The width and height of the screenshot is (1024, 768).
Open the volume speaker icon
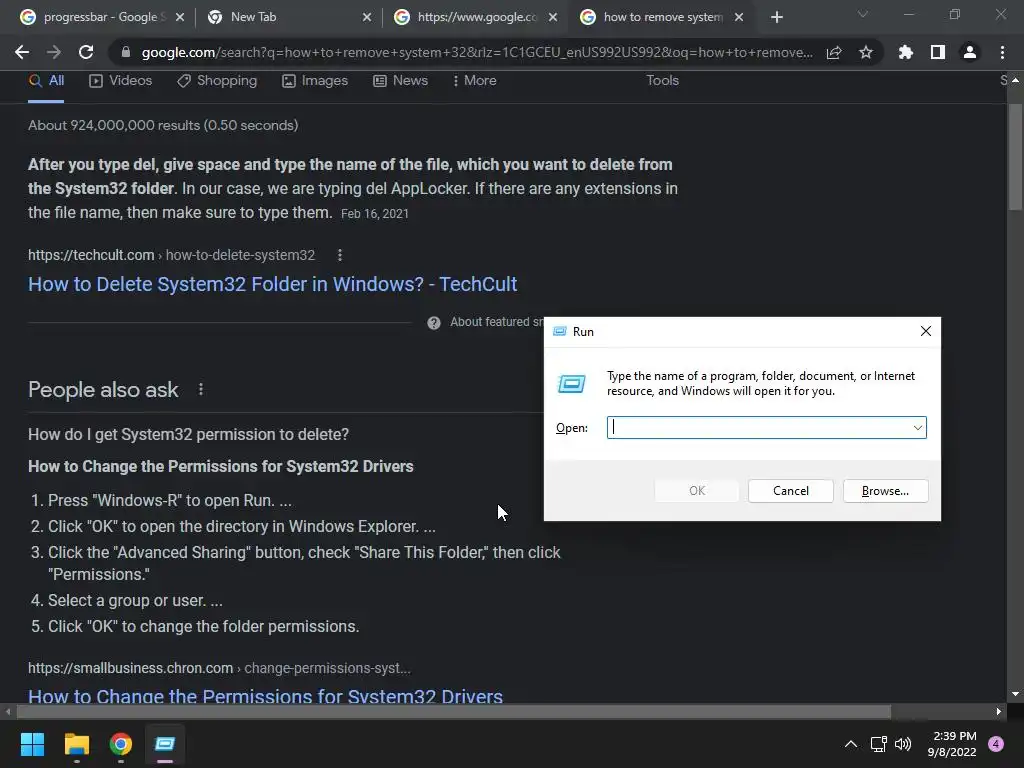pyautogui.click(x=903, y=744)
